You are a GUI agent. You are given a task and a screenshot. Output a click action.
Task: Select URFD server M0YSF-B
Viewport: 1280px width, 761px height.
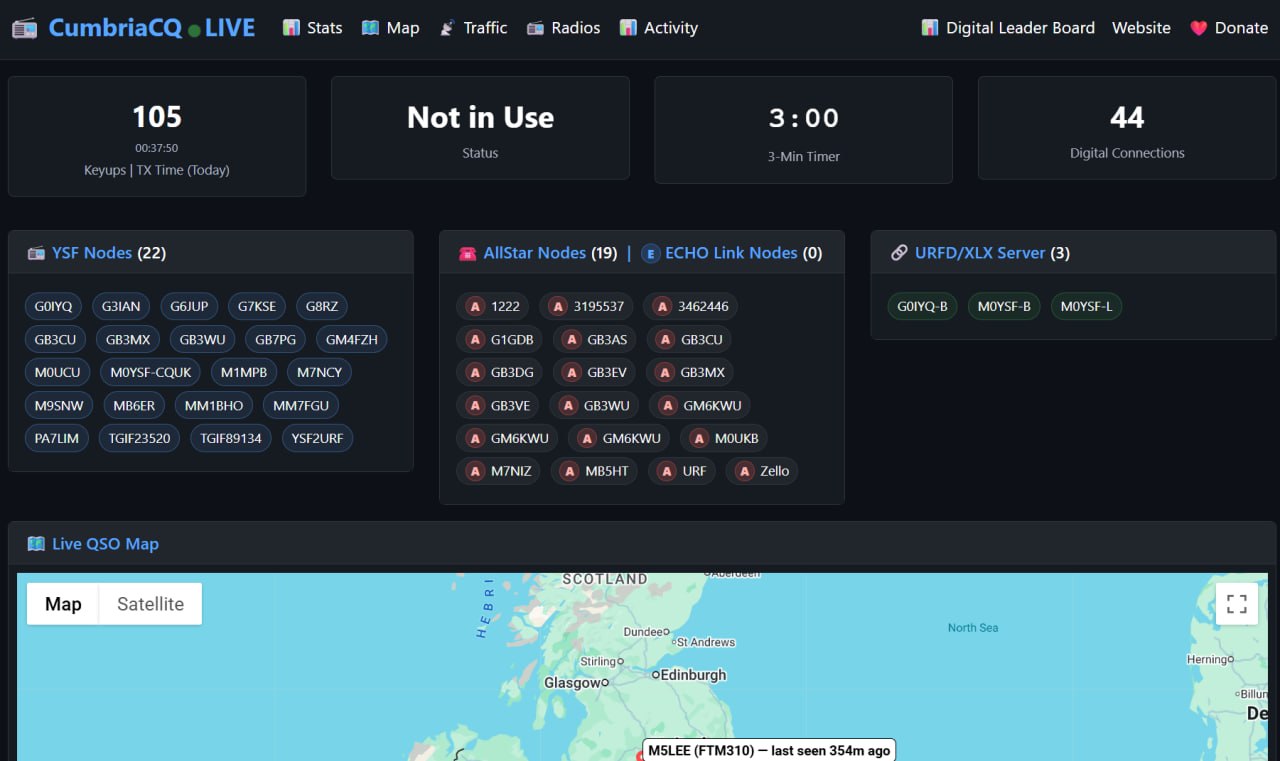coord(1004,306)
